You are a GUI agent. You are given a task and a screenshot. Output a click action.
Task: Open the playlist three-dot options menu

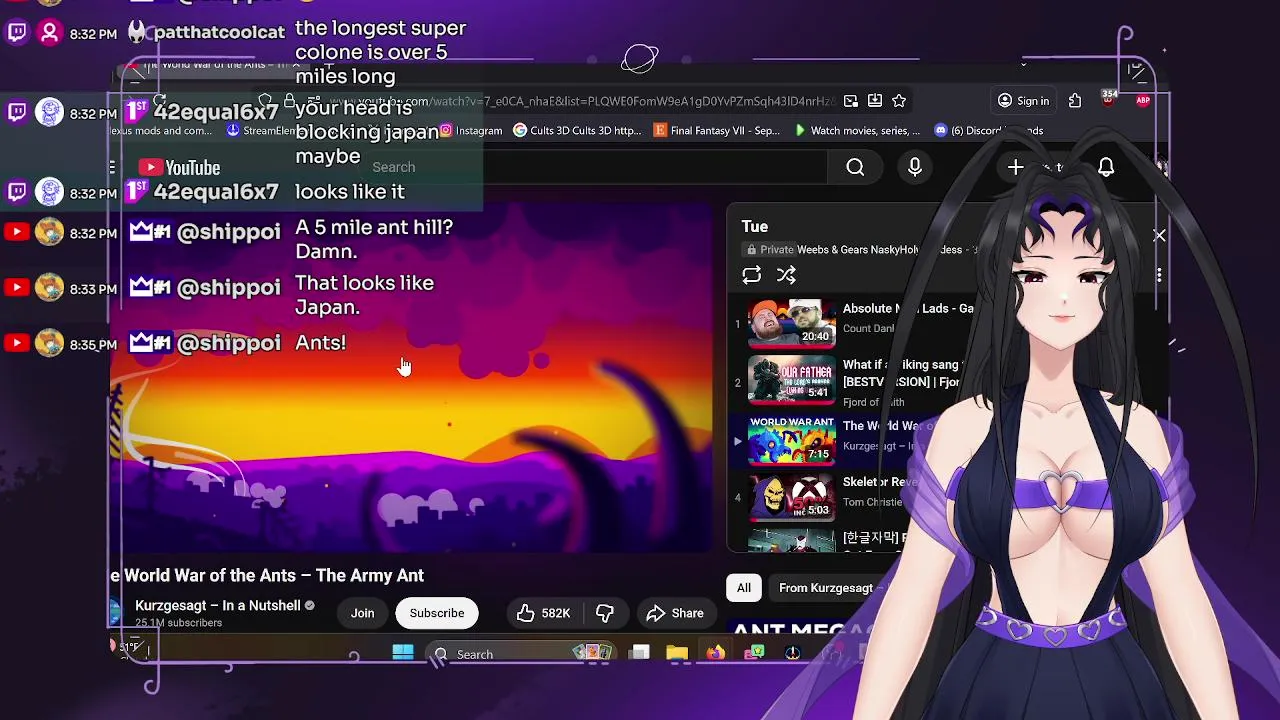(1159, 275)
